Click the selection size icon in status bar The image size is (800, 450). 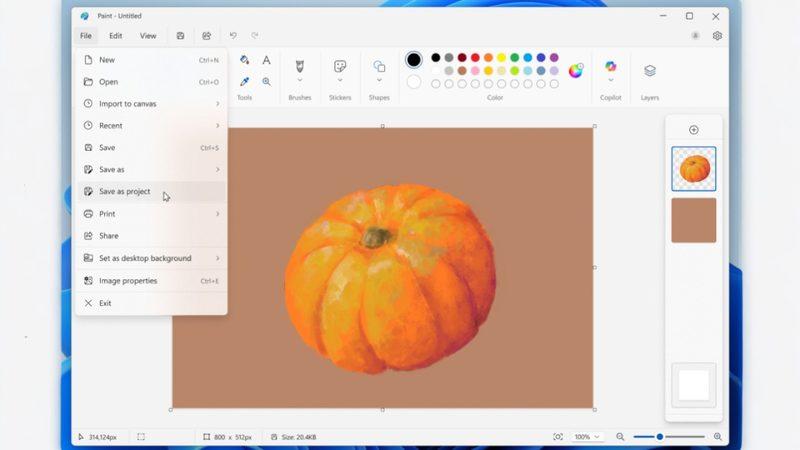(x=141, y=437)
